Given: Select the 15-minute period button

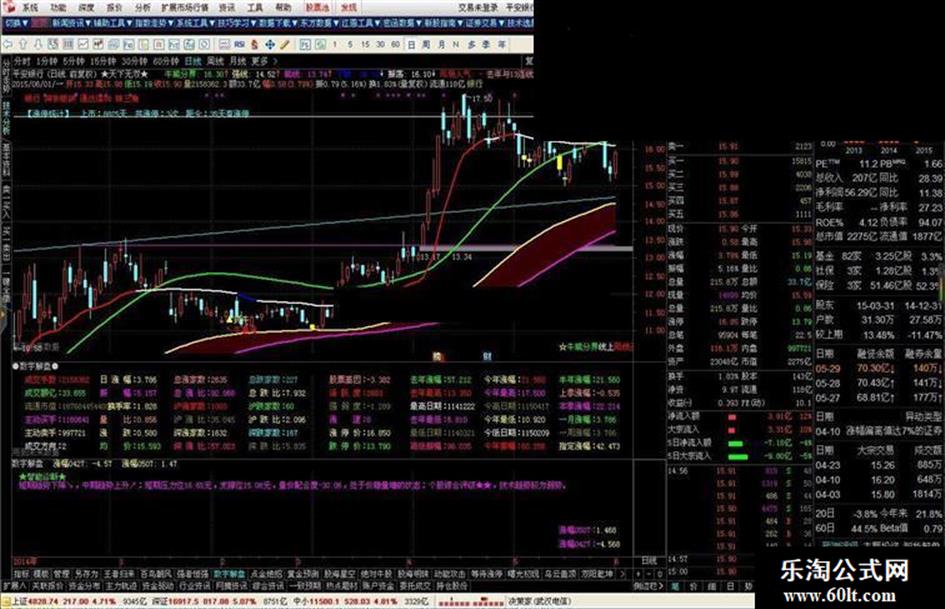Looking at the screenshot, I should tap(365, 45).
